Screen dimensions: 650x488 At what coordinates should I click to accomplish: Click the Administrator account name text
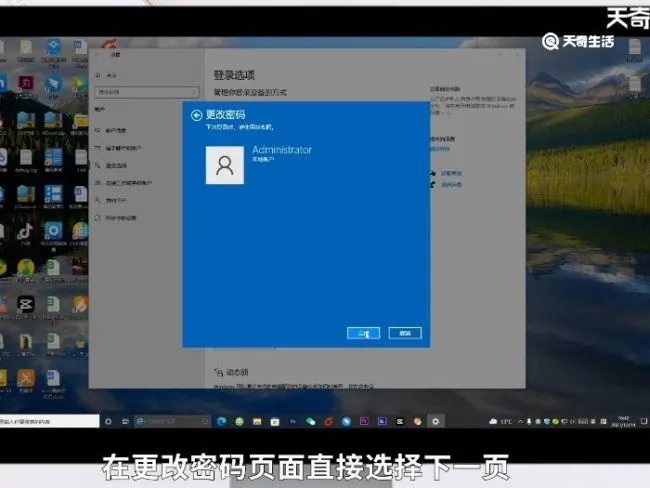(282, 150)
